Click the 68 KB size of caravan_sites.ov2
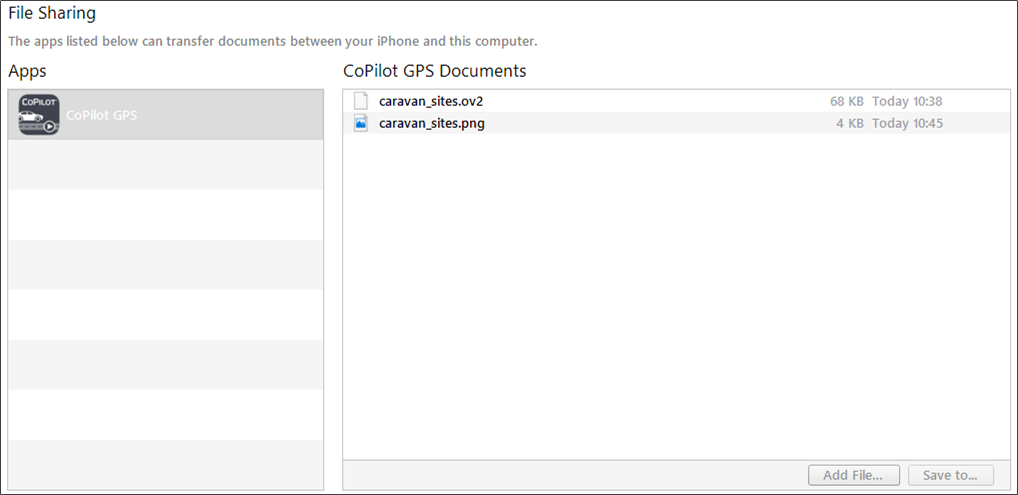Screen dimensions: 1018x495 pyautogui.click(x=846, y=101)
